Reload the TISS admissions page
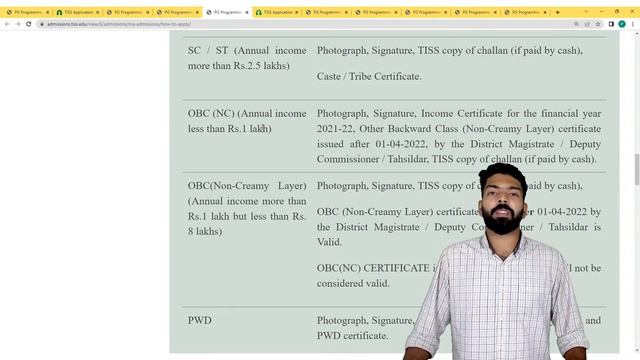This screenshot has height=360, width=640. pos(29,24)
